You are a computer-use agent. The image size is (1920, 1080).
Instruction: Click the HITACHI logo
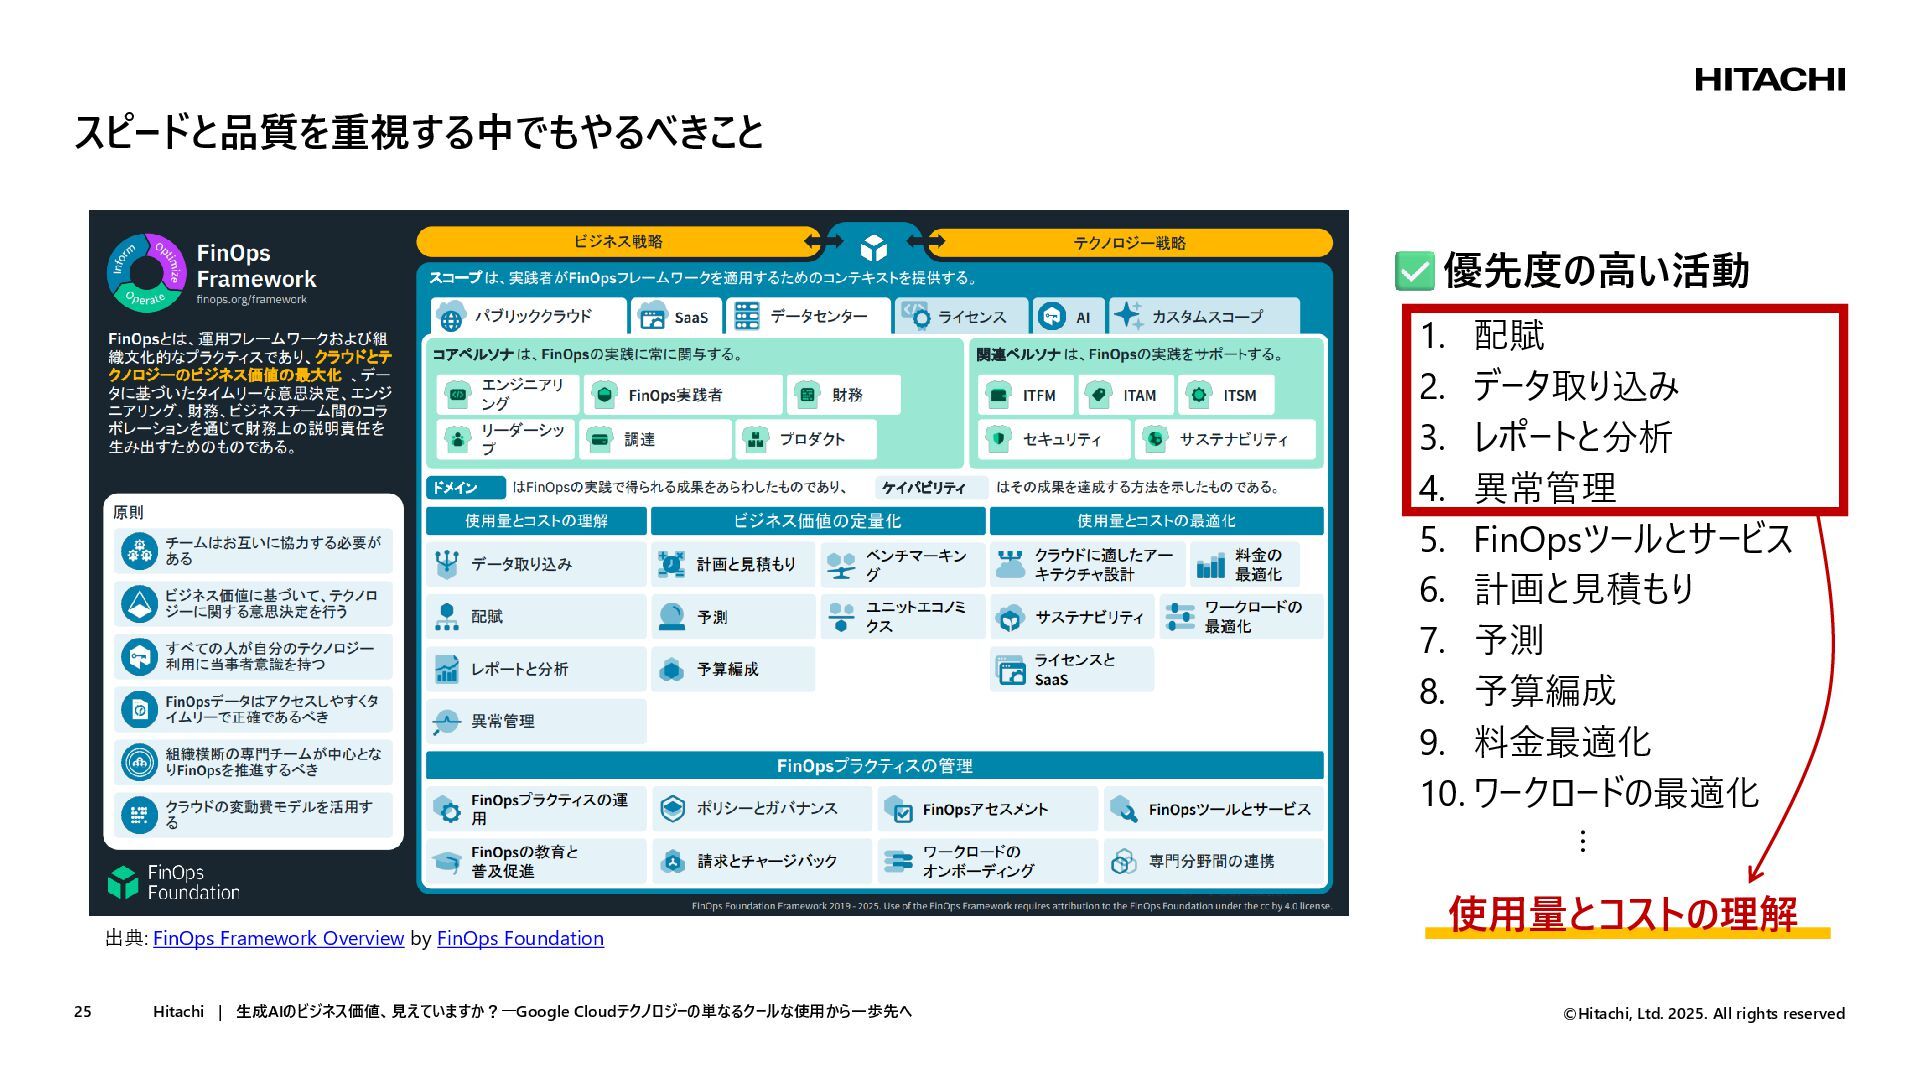click(1769, 80)
